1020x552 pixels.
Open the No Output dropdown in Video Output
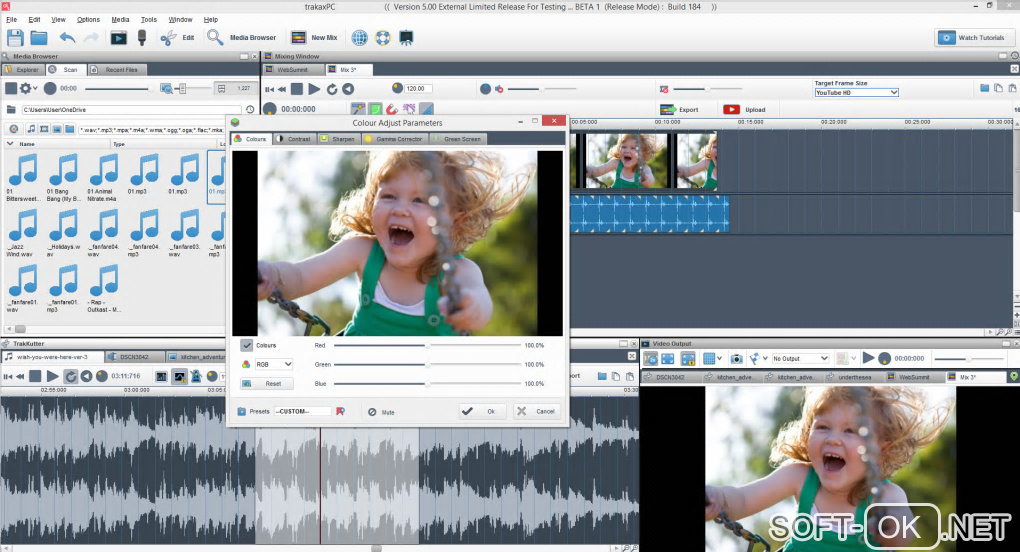coord(801,358)
